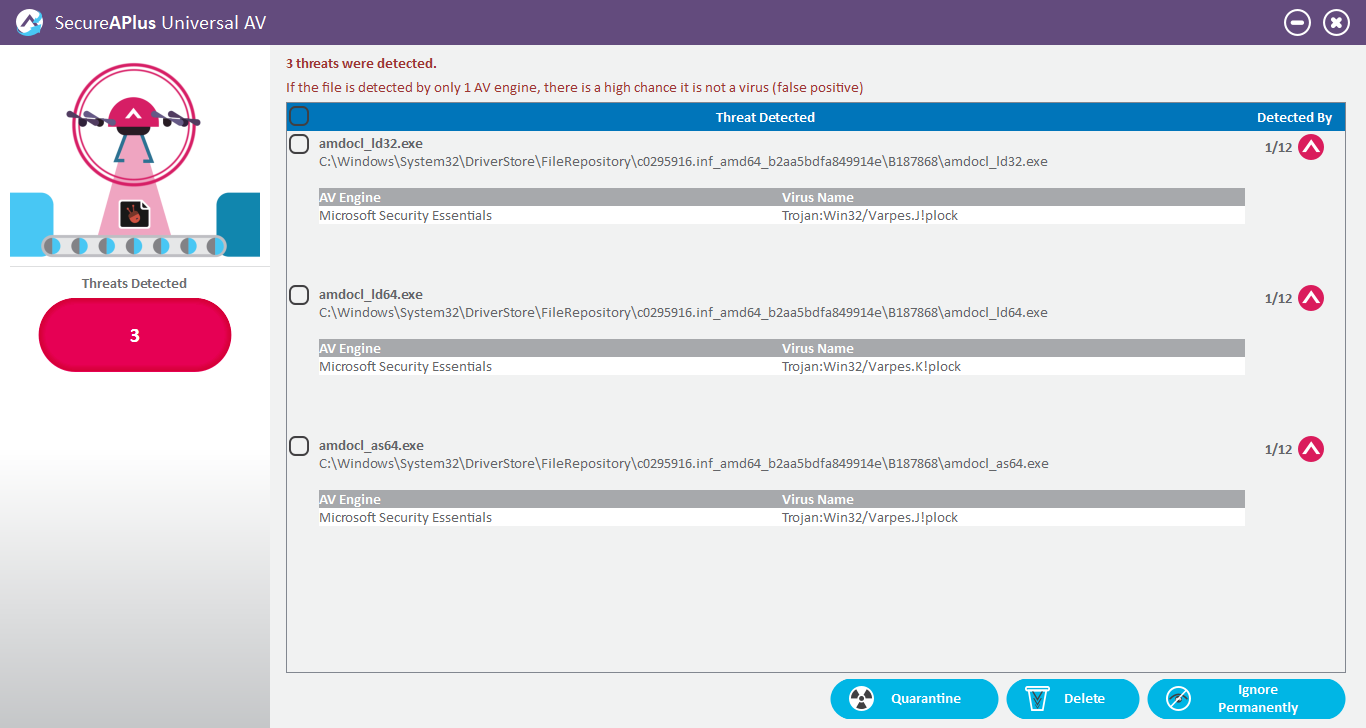
Task: Check the amdocl_as64.exe threat checkbox
Action: click(x=299, y=446)
